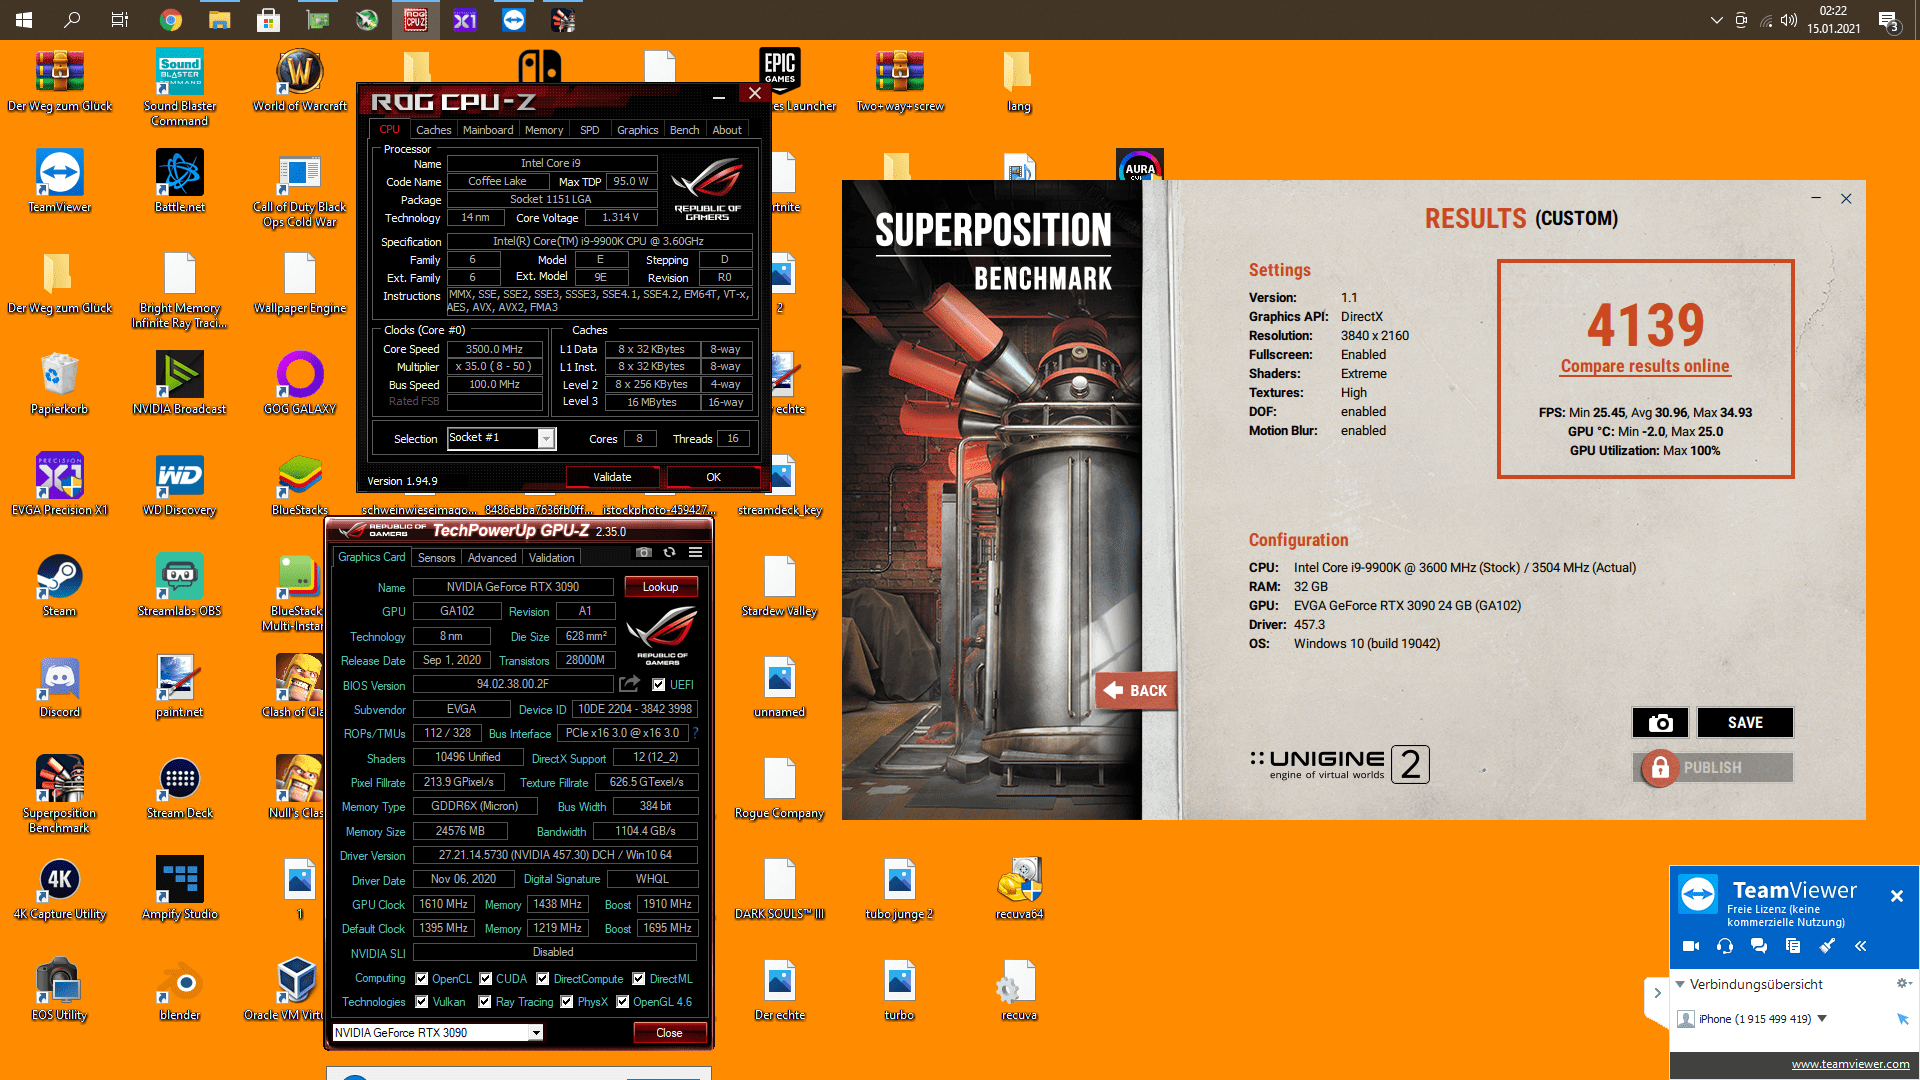This screenshot has width=1920, height=1080.
Task: Click the taskbar clock showing 02:22
Action: point(1833,20)
